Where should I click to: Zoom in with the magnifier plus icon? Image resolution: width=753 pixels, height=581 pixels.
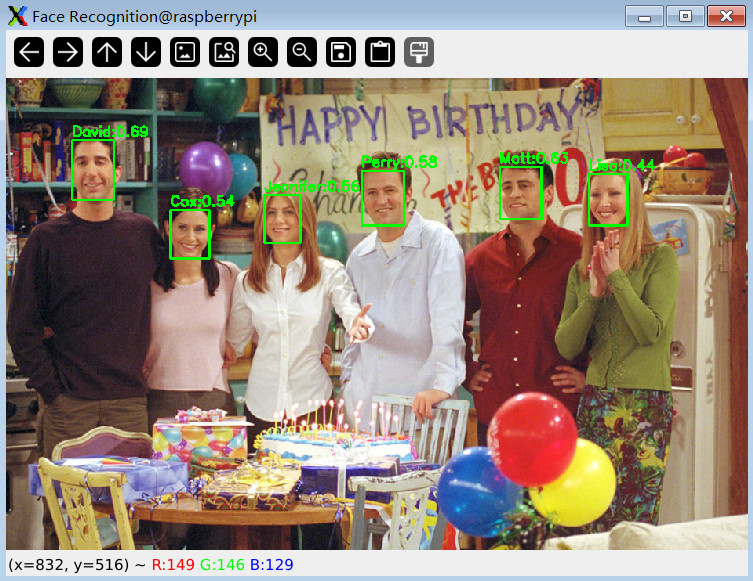pyautogui.click(x=263, y=52)
